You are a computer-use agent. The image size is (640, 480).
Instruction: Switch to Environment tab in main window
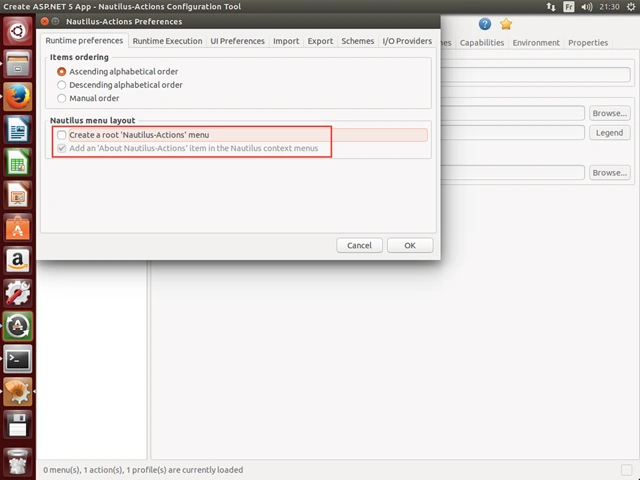click(x=536, y=42)
